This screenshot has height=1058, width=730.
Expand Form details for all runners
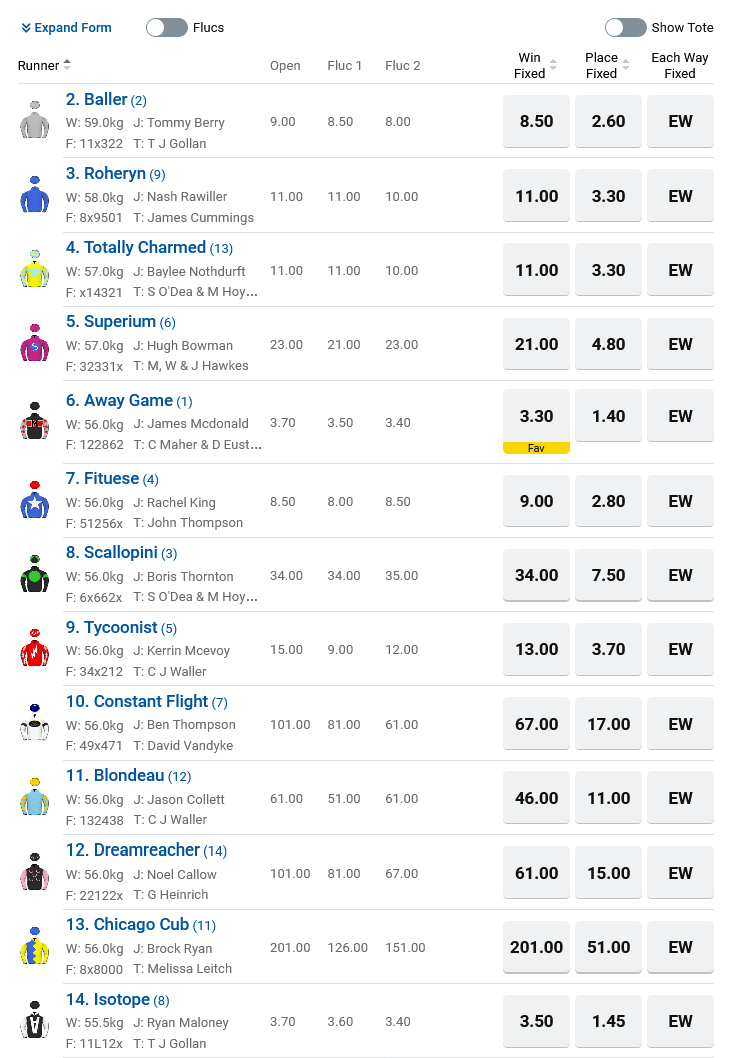coord(67,28)
